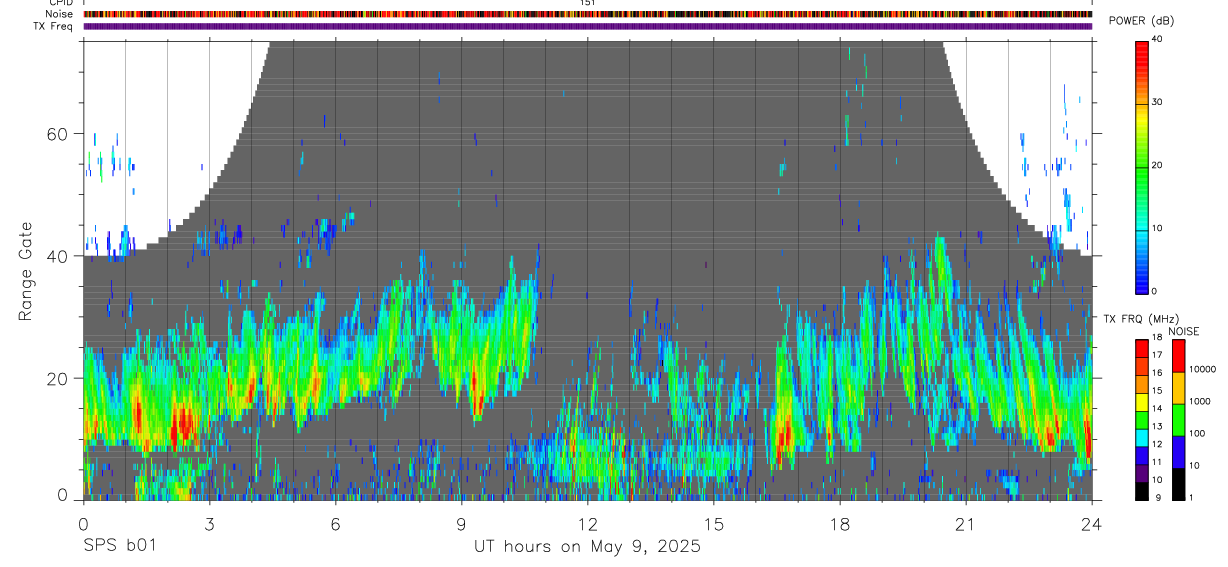Click the TX FRQ (MHz) color bar

[1141, 419]
